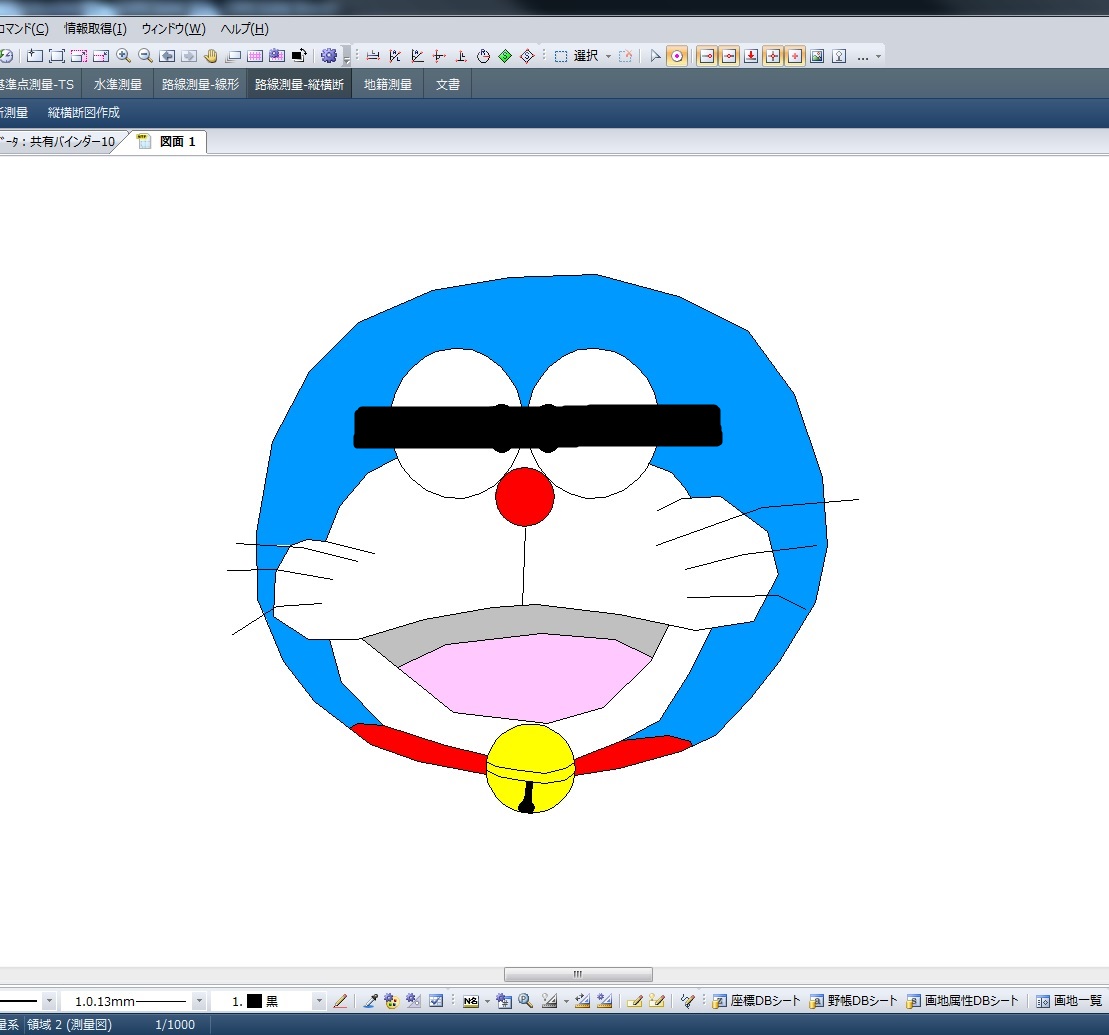Click the bottom toolbar magnifier search icon
The width and height of the screenshot is (1109, 1035).
coord(525,1000)
